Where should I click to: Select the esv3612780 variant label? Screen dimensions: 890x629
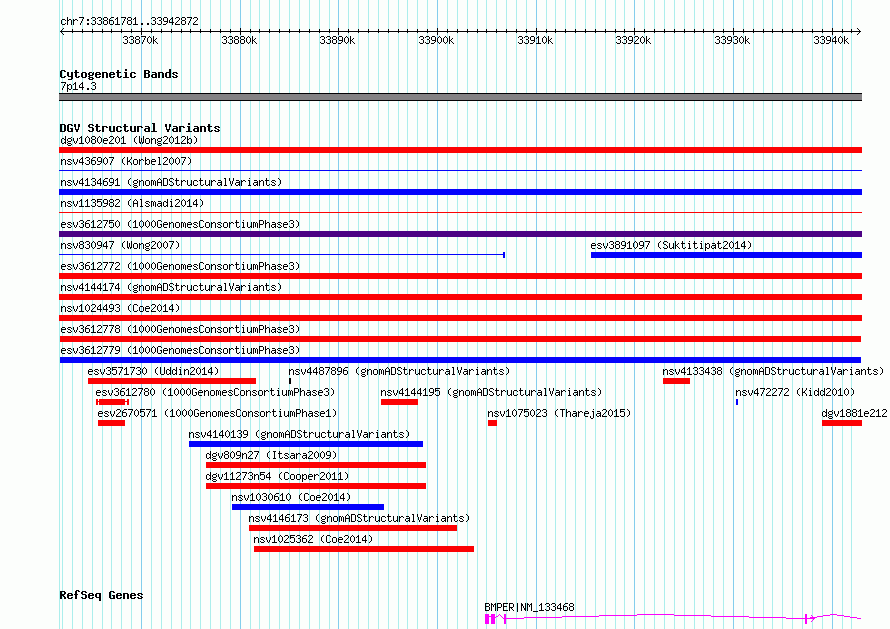click(x=215, y=392)
